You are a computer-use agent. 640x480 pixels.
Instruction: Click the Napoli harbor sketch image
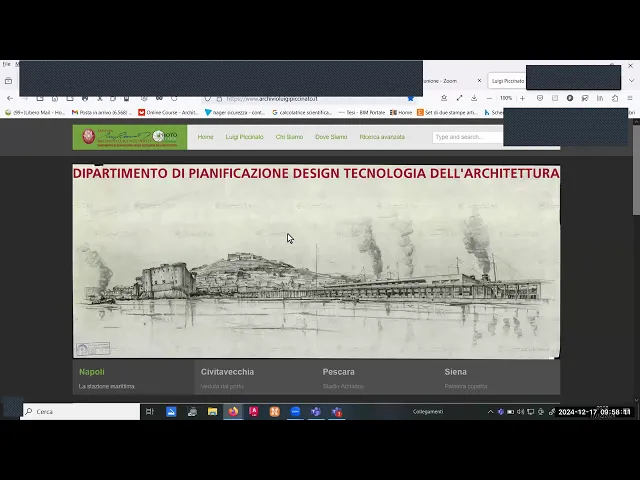point(316,261)
